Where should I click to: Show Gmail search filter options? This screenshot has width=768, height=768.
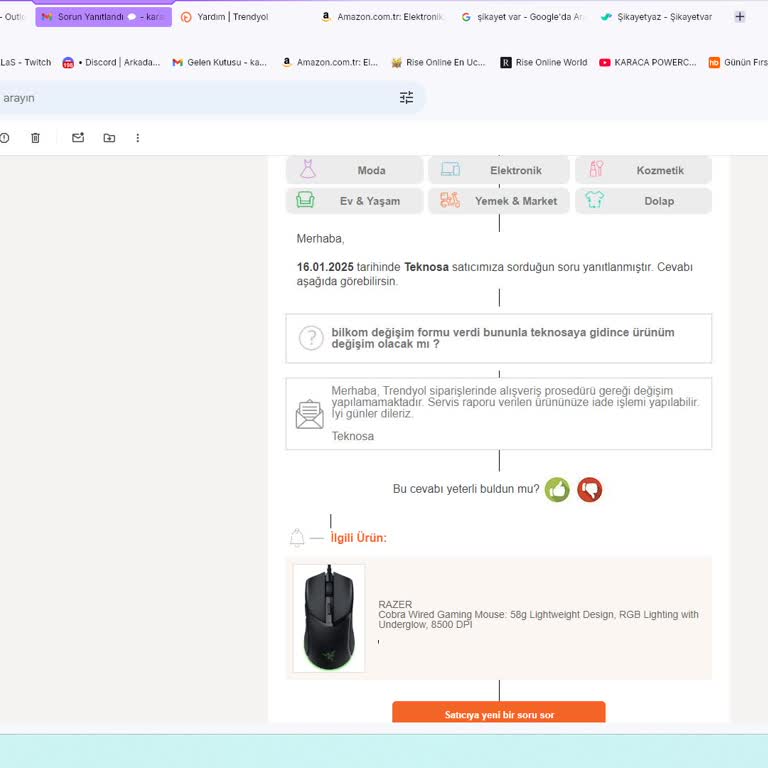[406, 97]
